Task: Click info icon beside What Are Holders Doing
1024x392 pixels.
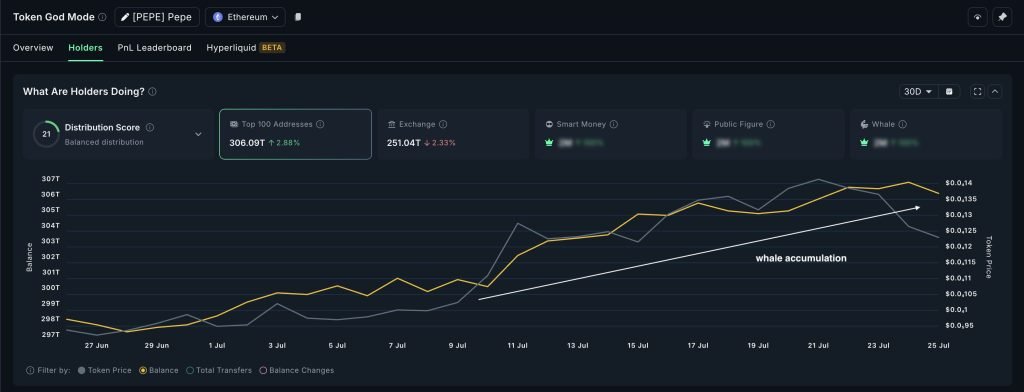Action: [x=152, y=91]
